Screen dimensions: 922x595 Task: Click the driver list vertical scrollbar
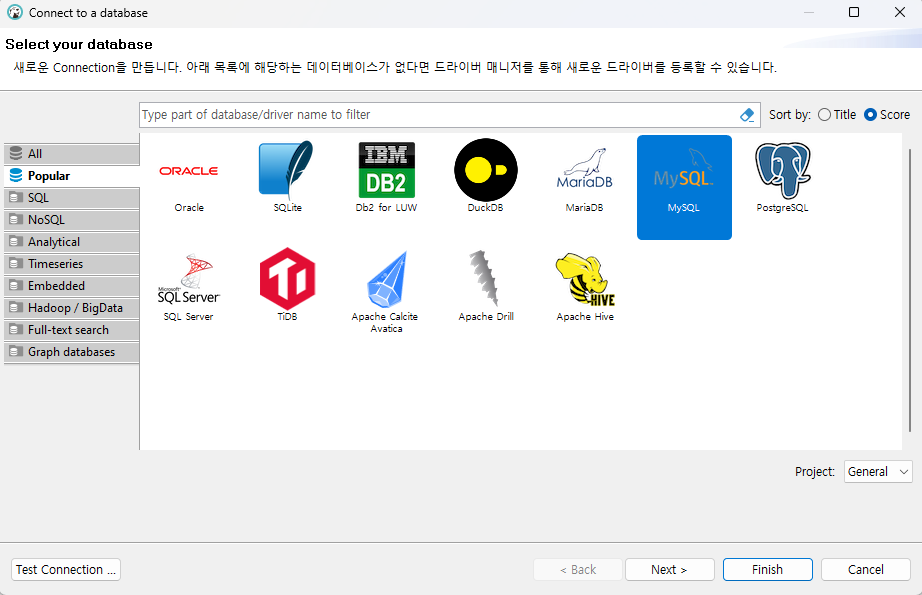(910, 292)
